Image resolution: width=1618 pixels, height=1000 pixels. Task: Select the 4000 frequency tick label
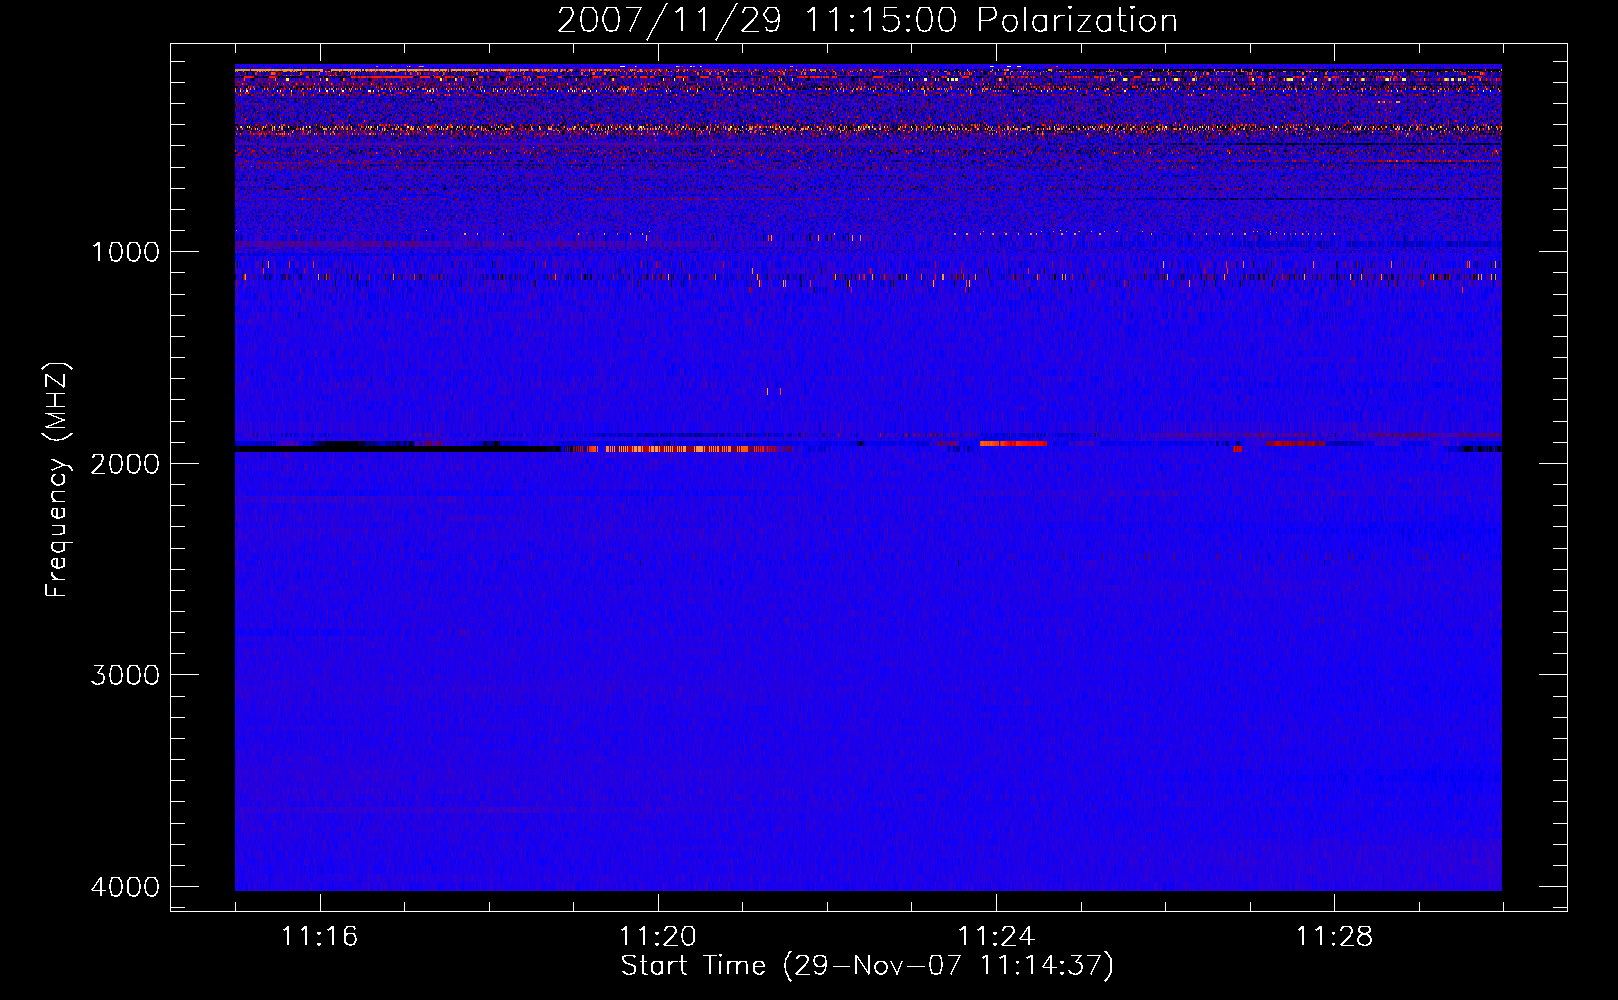click(125, 887)
